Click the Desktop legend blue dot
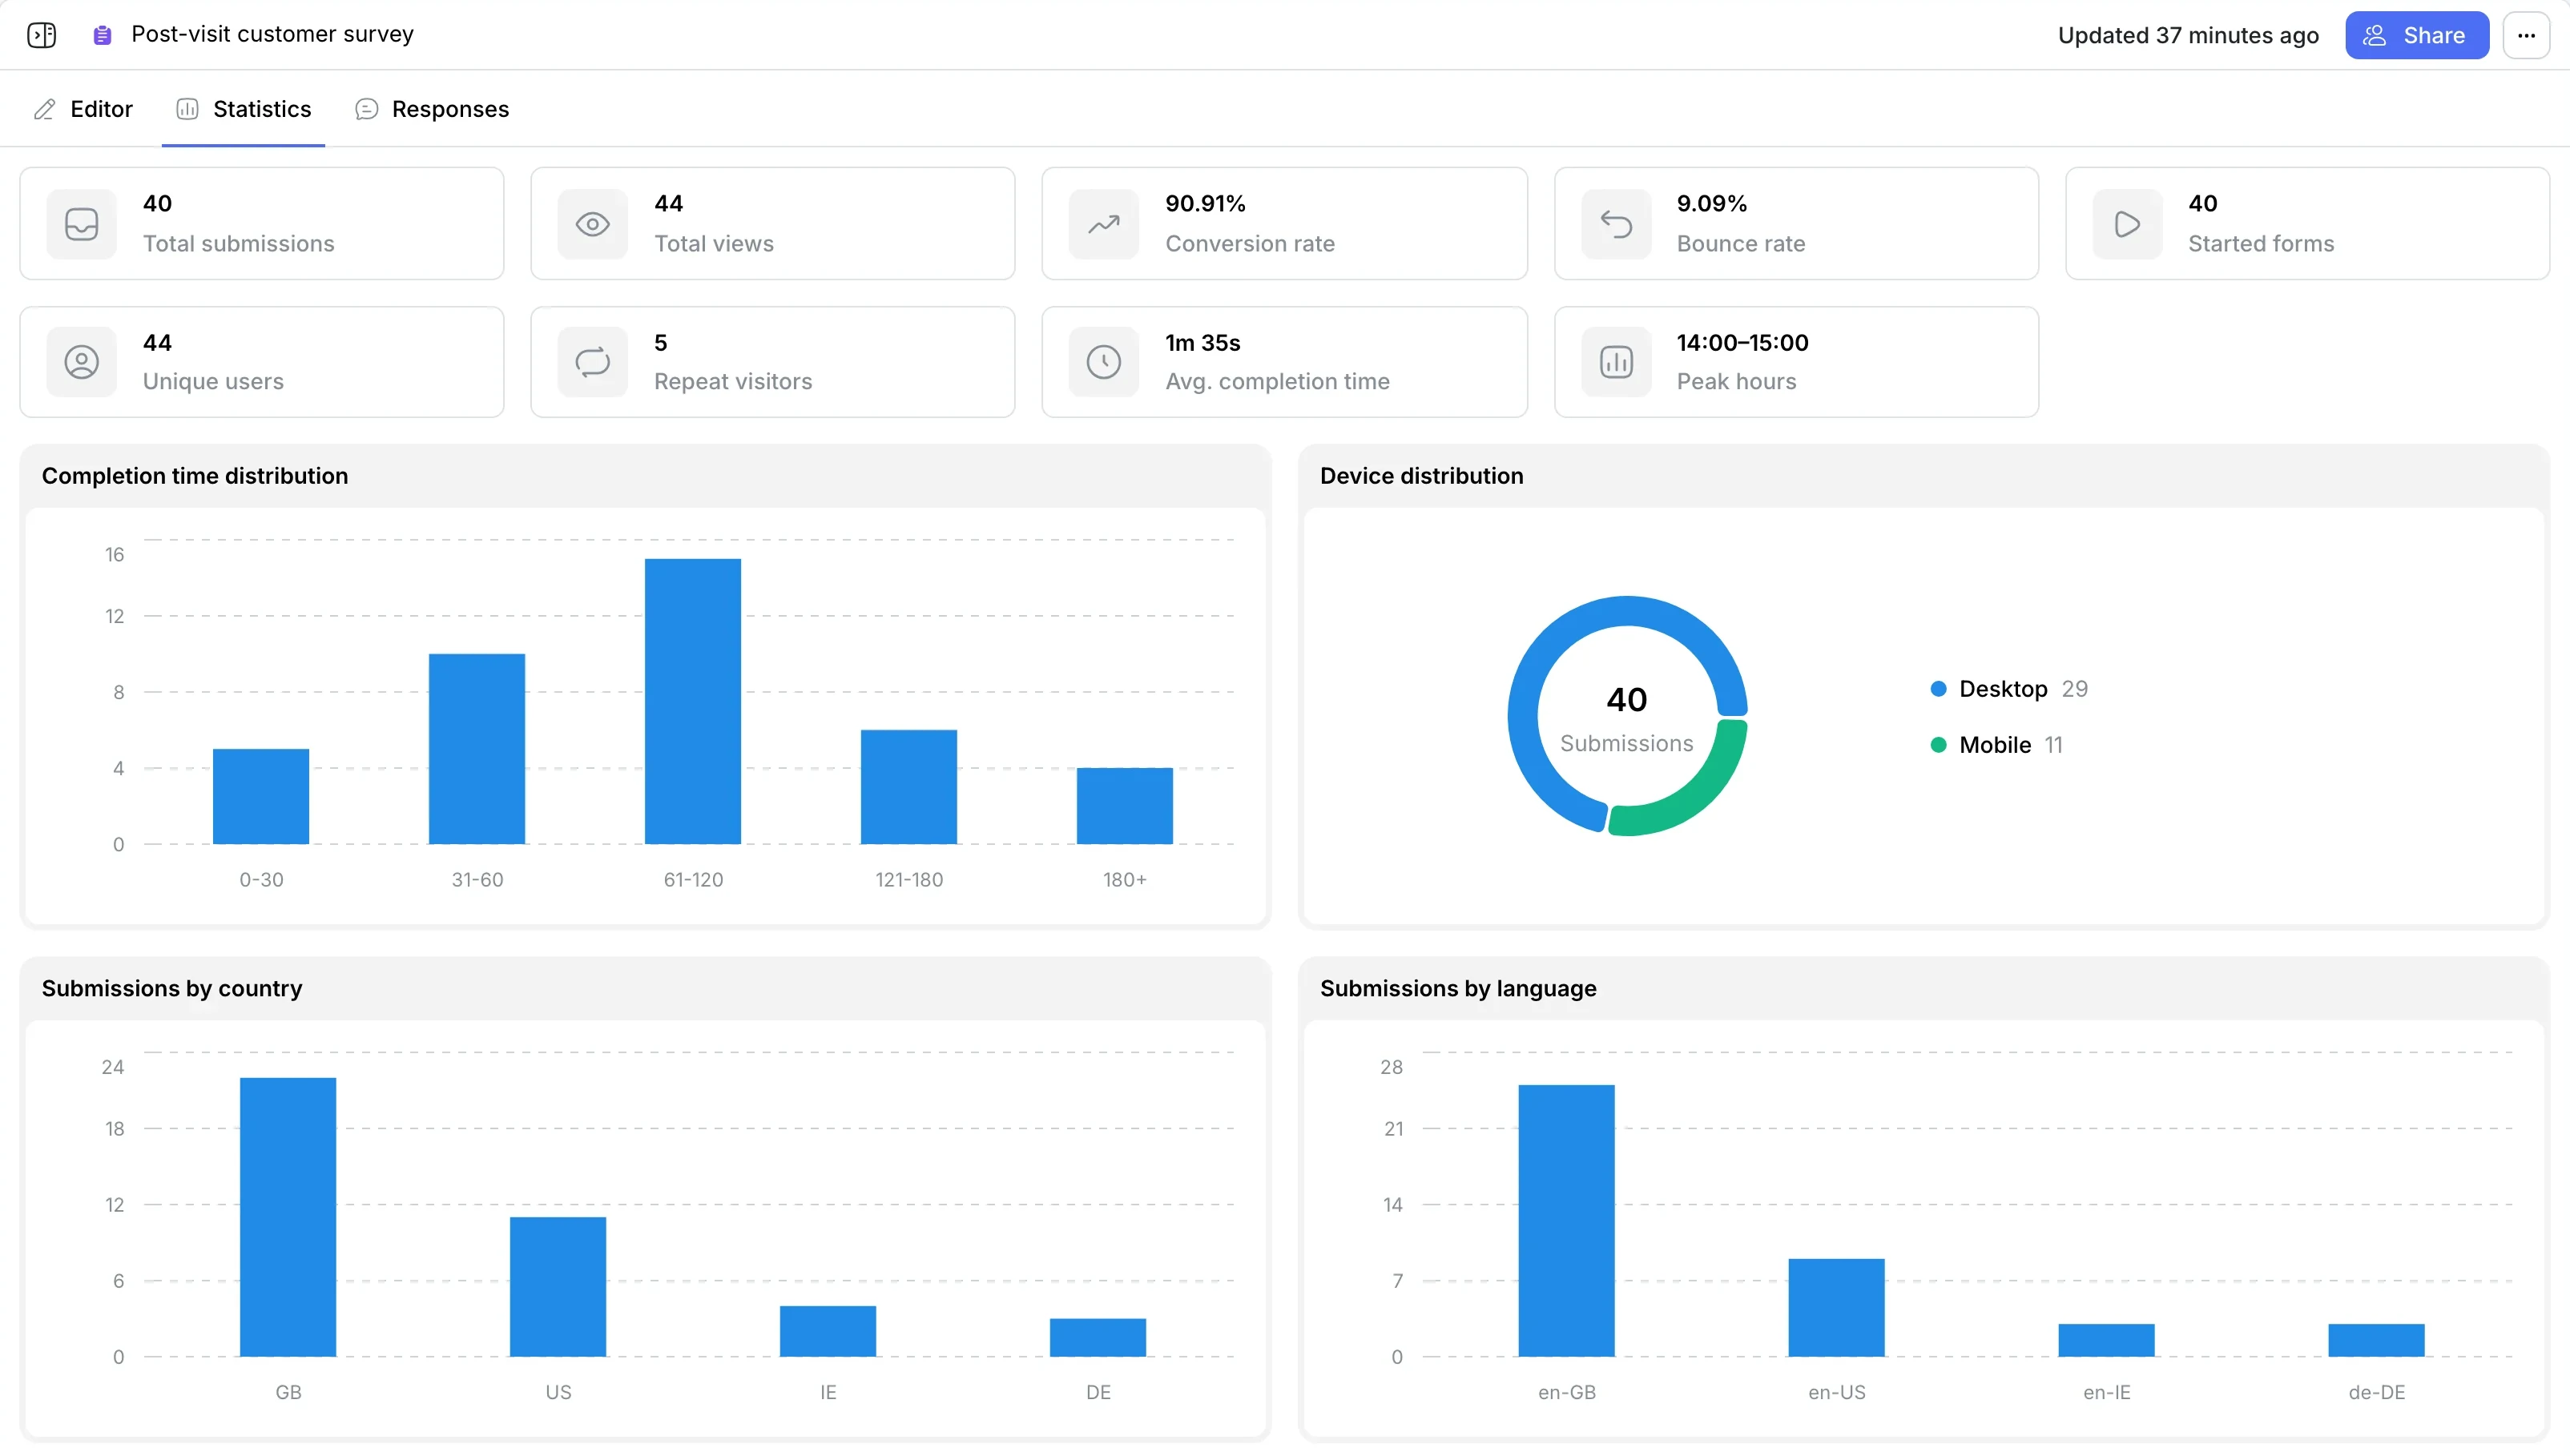The image size is (2570, 1456). tap(1938, 689)
